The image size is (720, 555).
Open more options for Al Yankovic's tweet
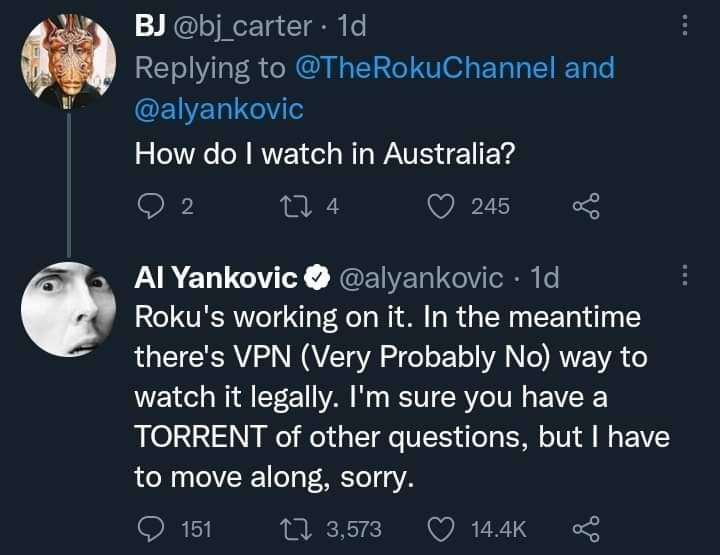pos(684,276)
